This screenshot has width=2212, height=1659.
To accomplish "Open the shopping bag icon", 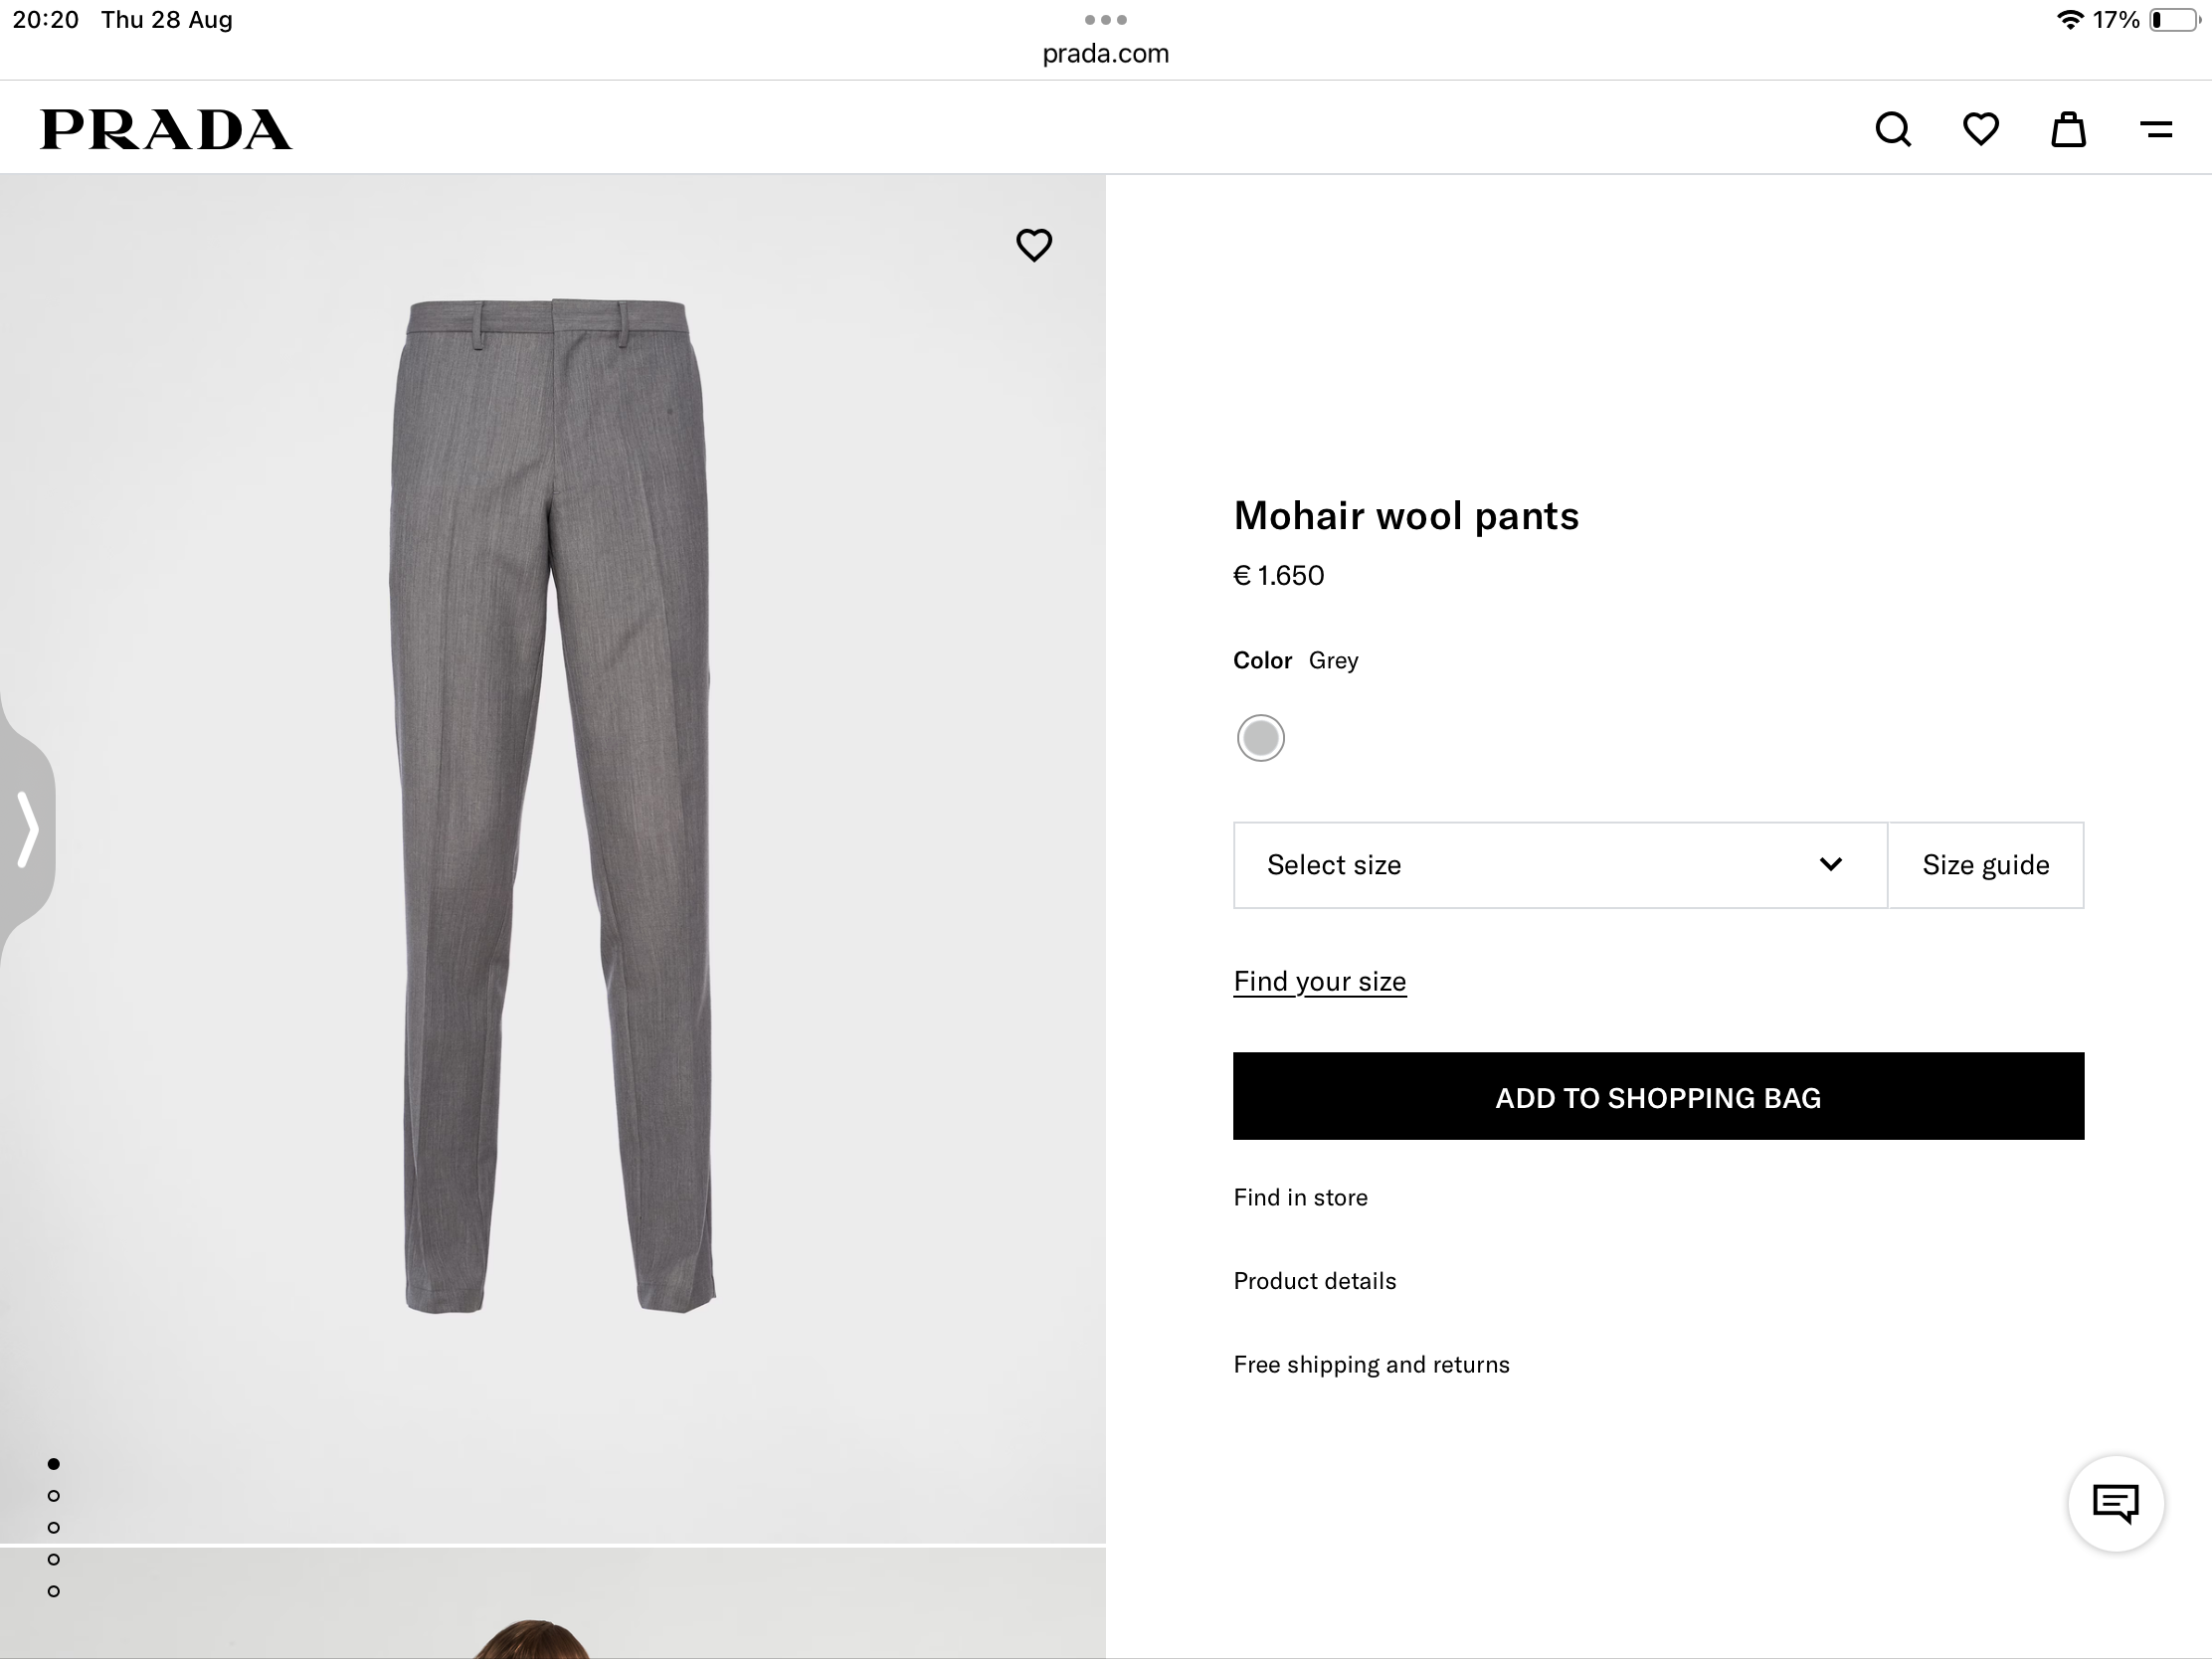I will coord(2068,129).
